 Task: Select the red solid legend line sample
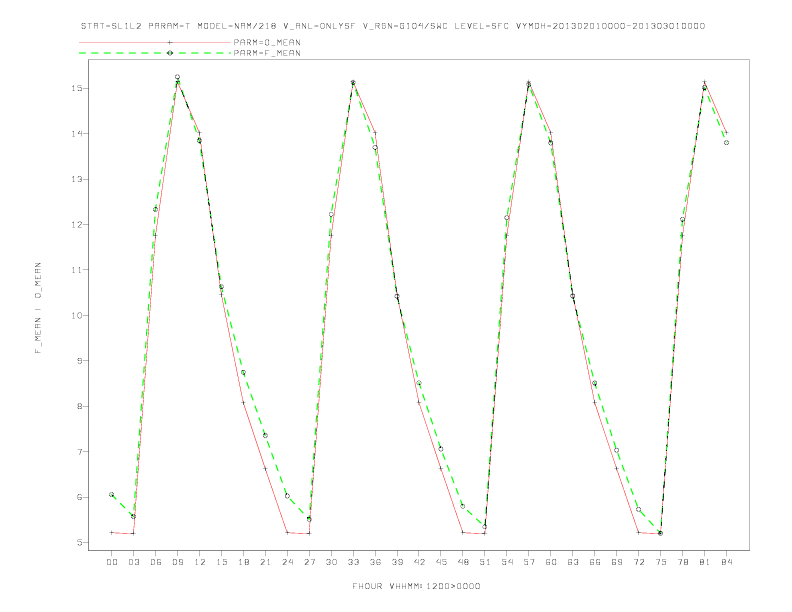[x=155, y=42]
